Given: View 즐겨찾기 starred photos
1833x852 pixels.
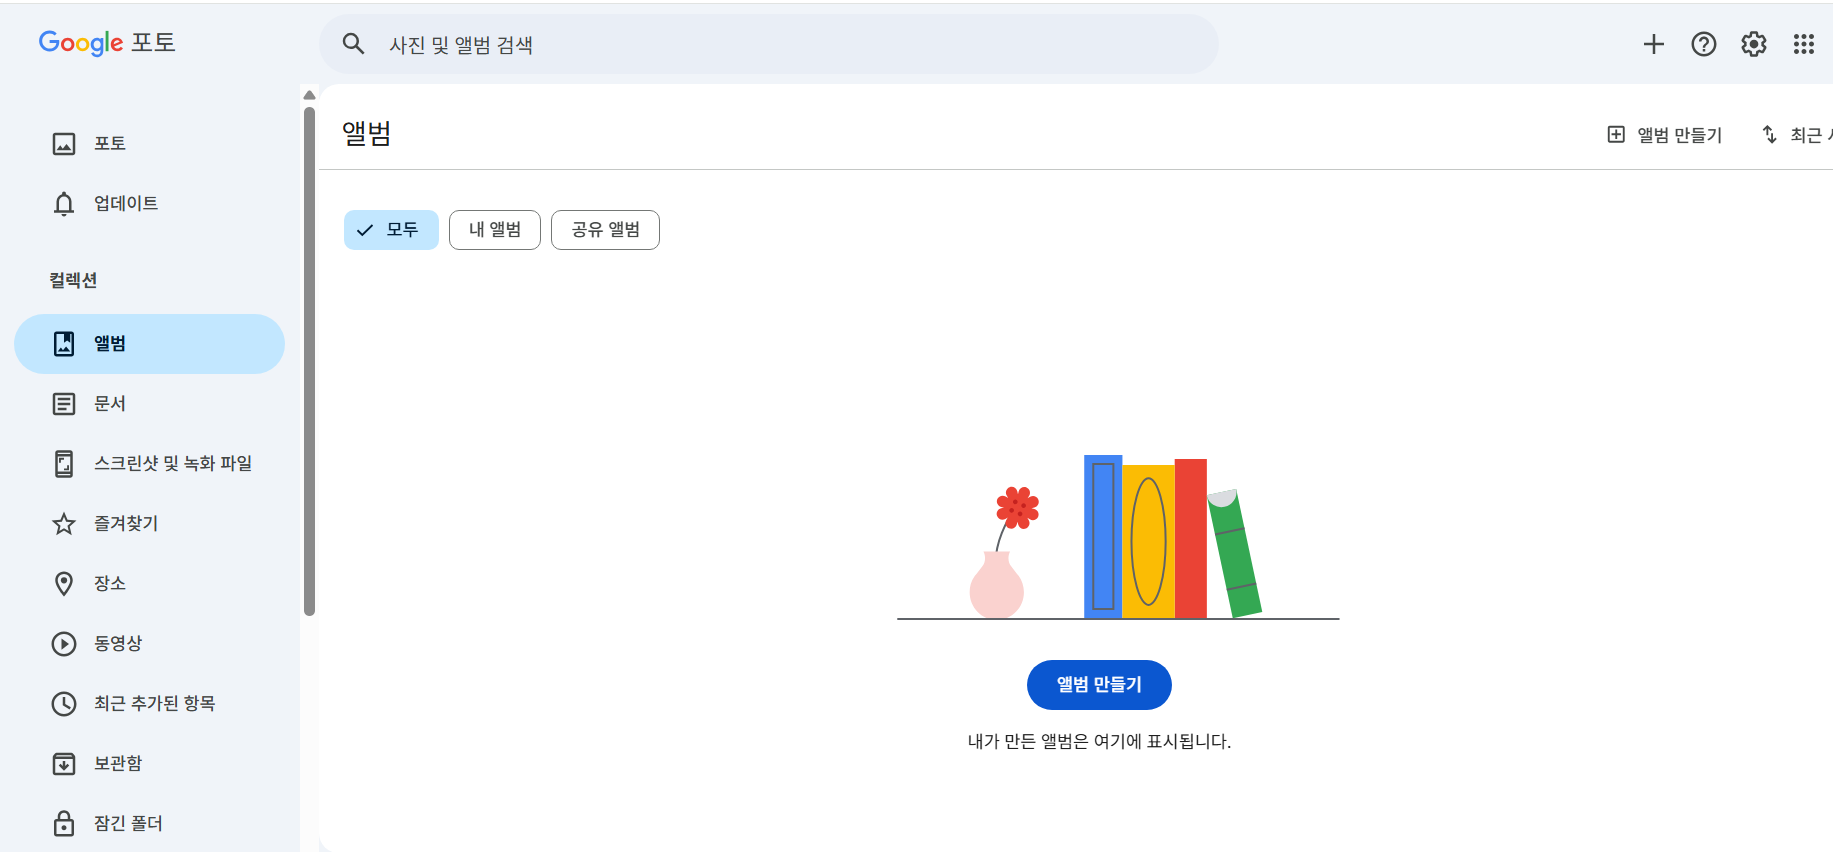Looking at the screenshot, I should (x=125, y=523).
